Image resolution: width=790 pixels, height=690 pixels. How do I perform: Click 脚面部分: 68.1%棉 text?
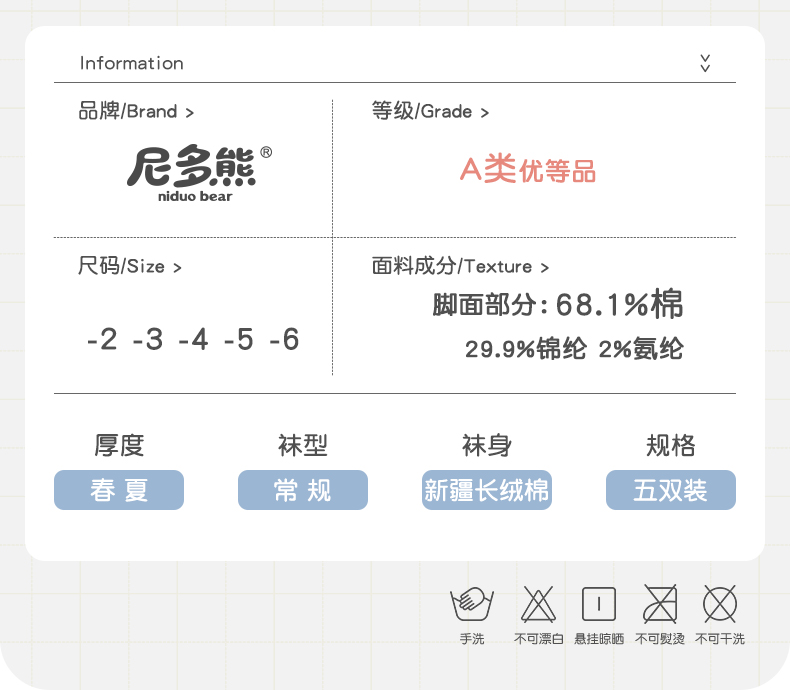click(x=557, y=304)
